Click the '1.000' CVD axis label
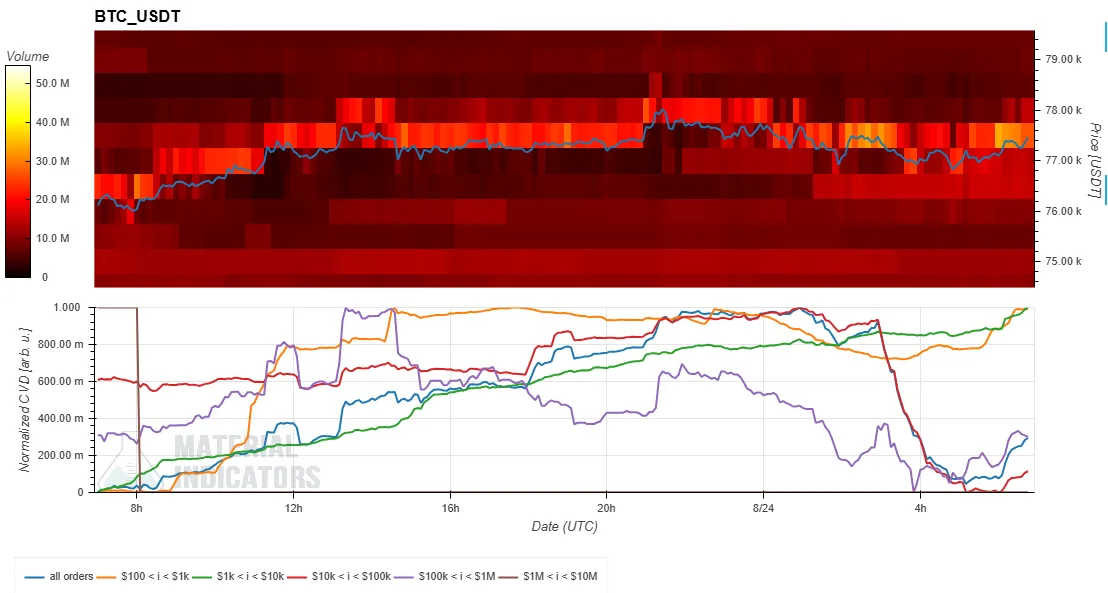Image resolution: width=1108 pixels, height=593 pixels. 69,307
